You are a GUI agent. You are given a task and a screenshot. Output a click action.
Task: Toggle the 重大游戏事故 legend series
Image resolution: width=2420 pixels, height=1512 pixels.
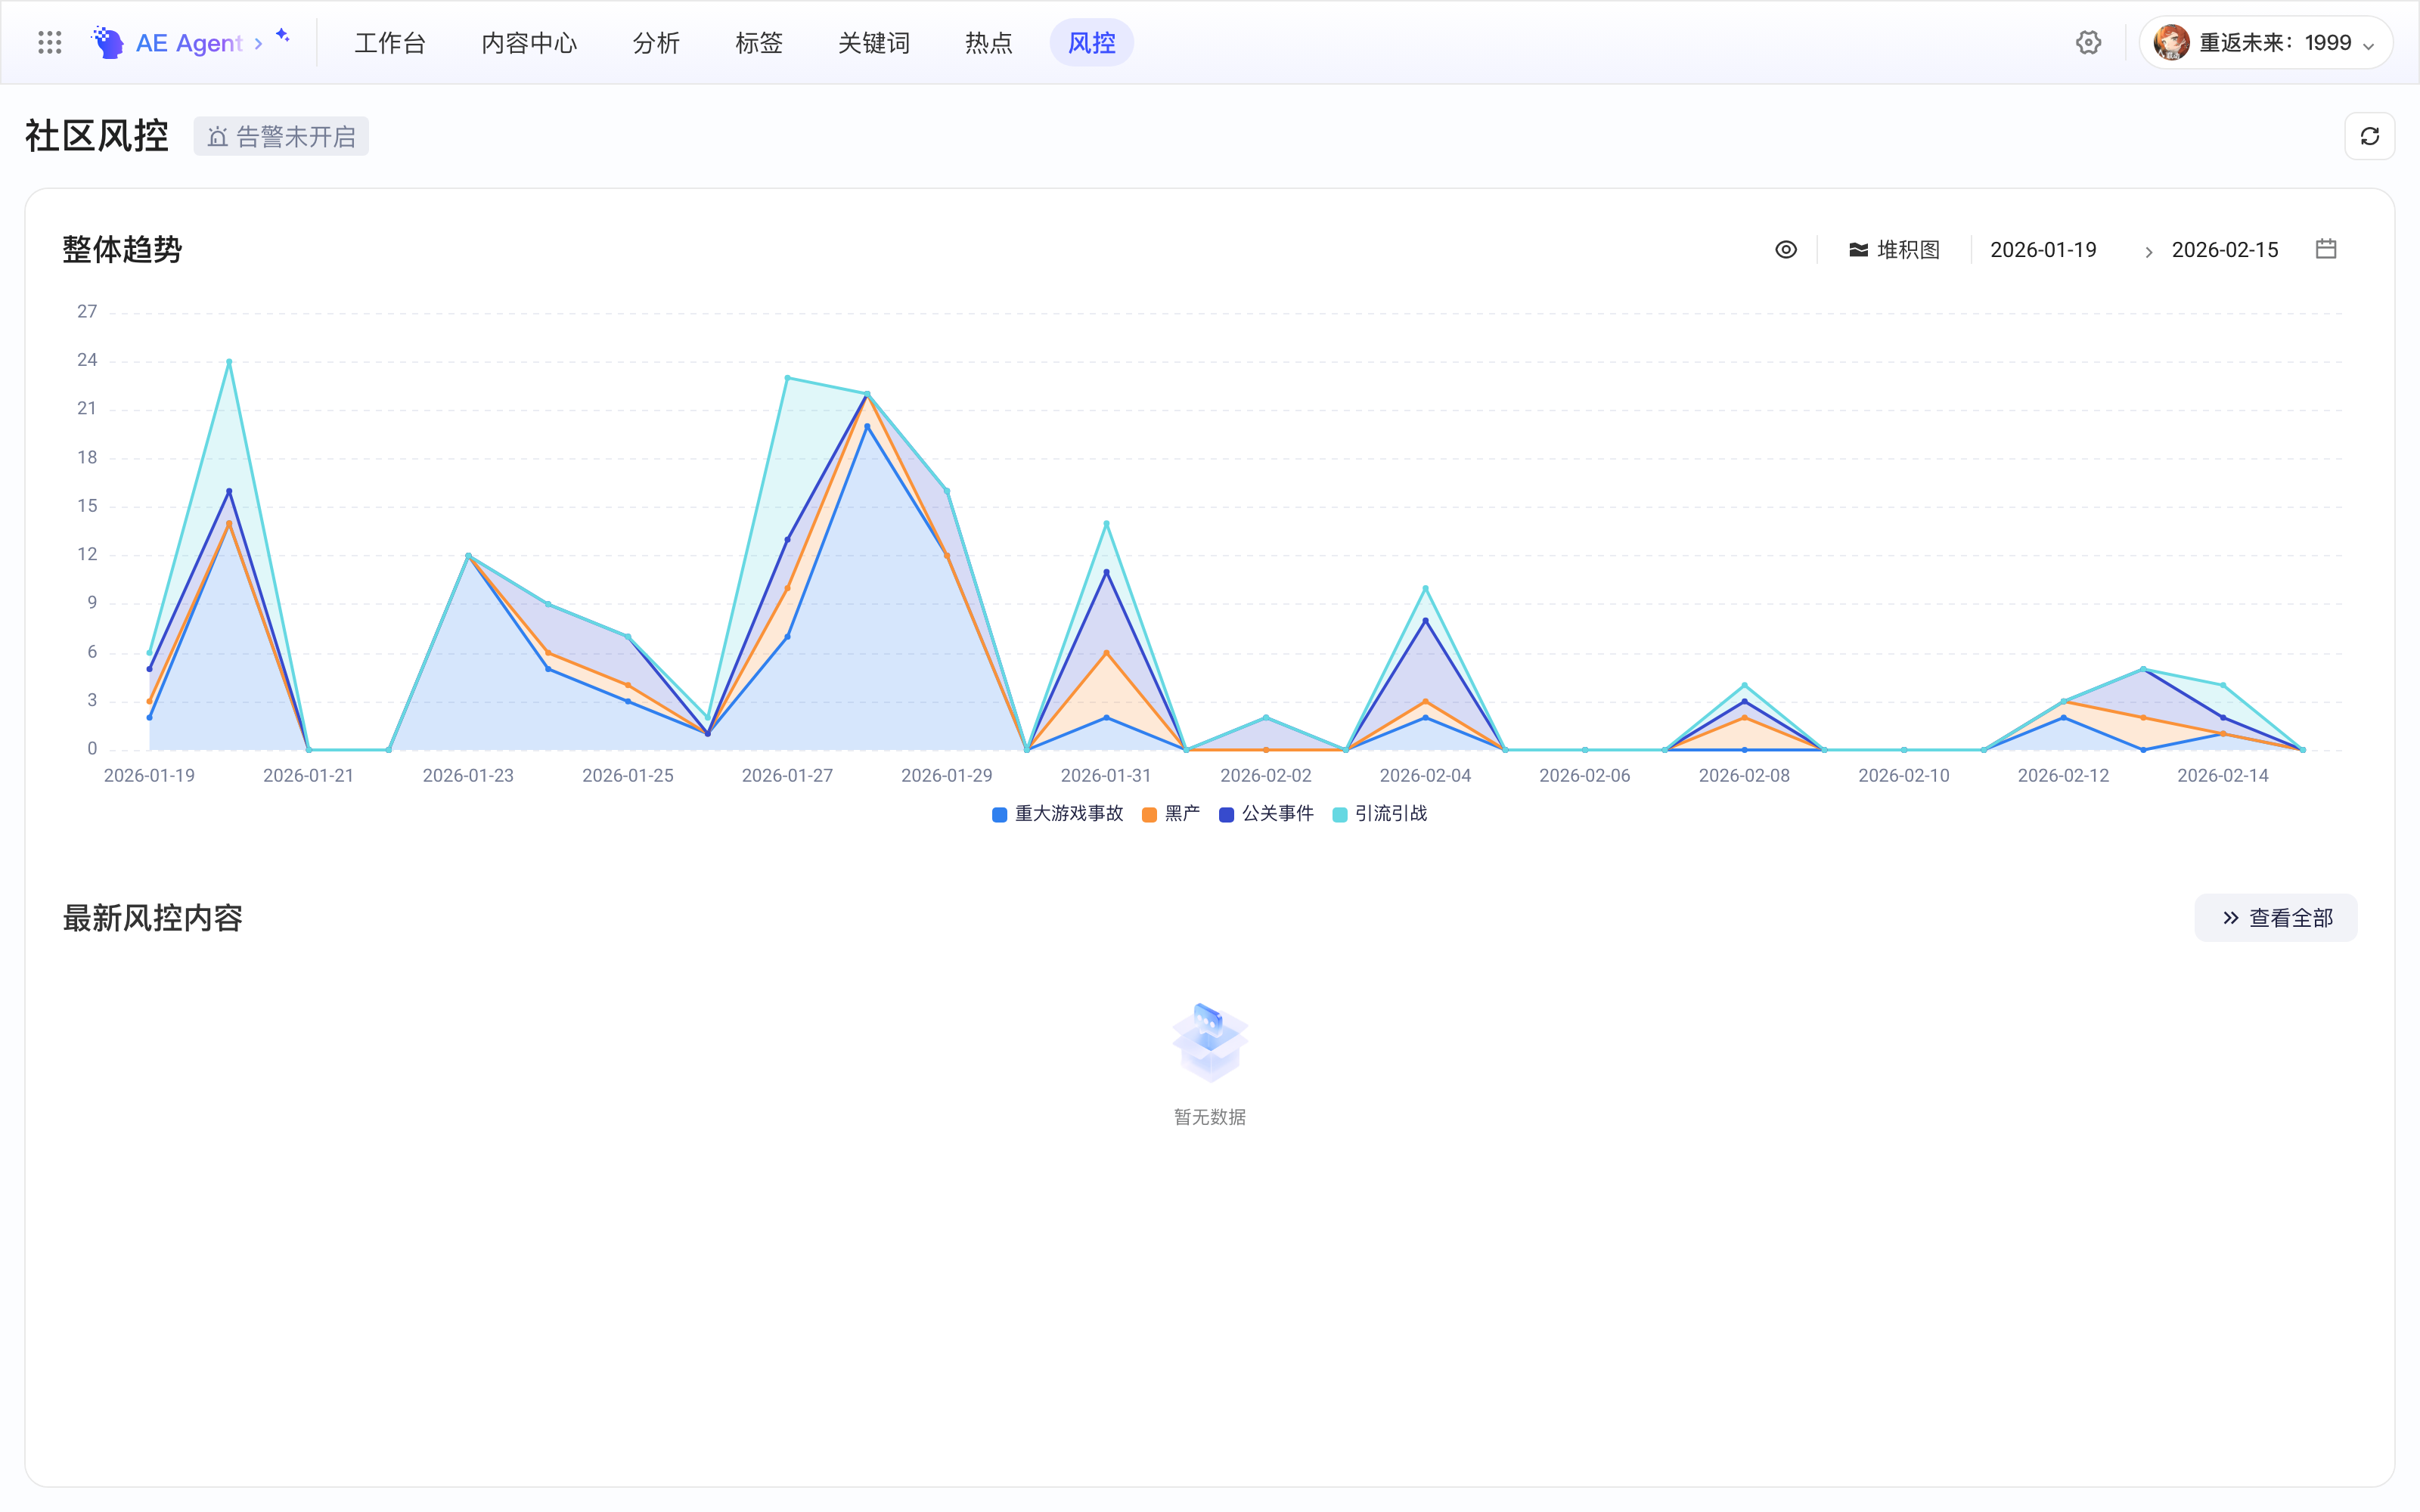click(1058, 814)
